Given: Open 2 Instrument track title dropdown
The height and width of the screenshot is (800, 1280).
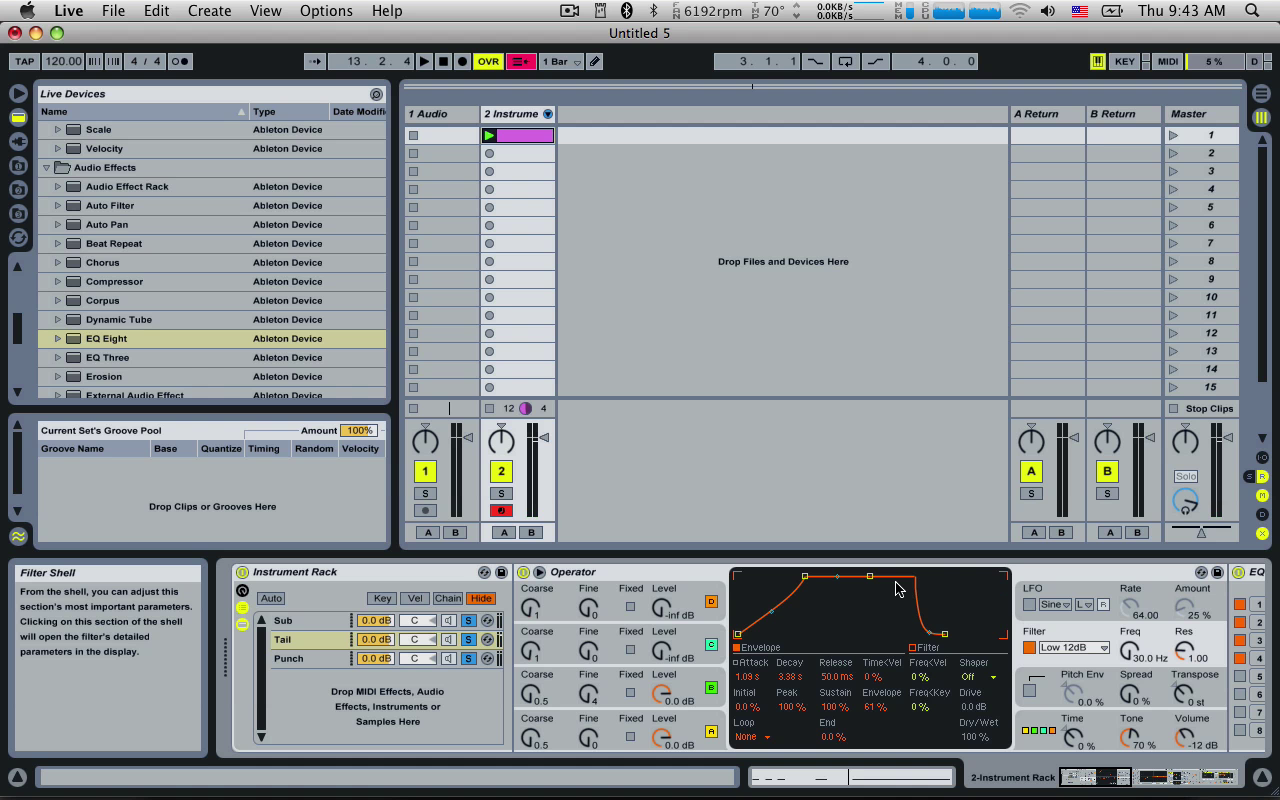Looking at the screenshot, I should click(x=547, y=114).
